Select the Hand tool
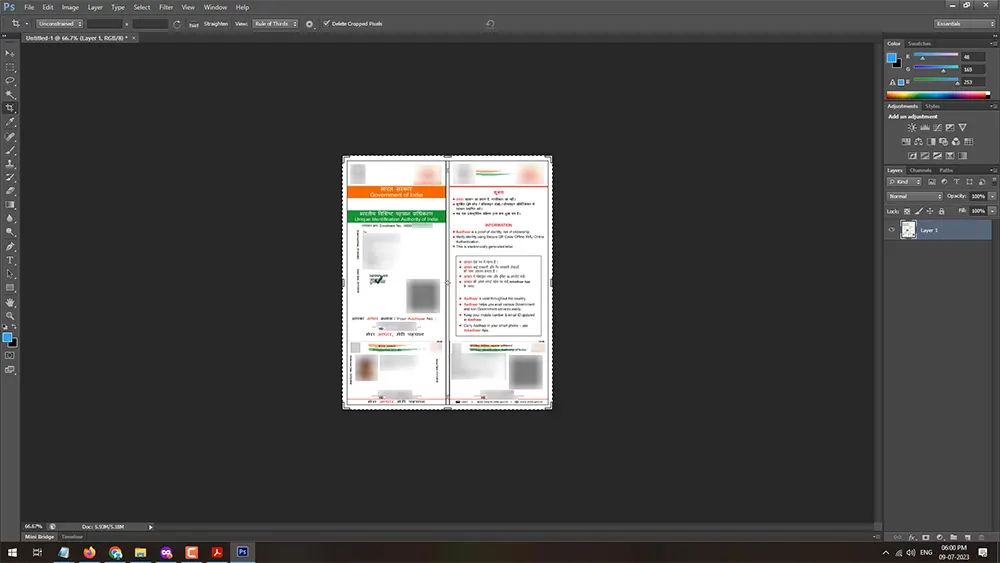 (10, 302)
